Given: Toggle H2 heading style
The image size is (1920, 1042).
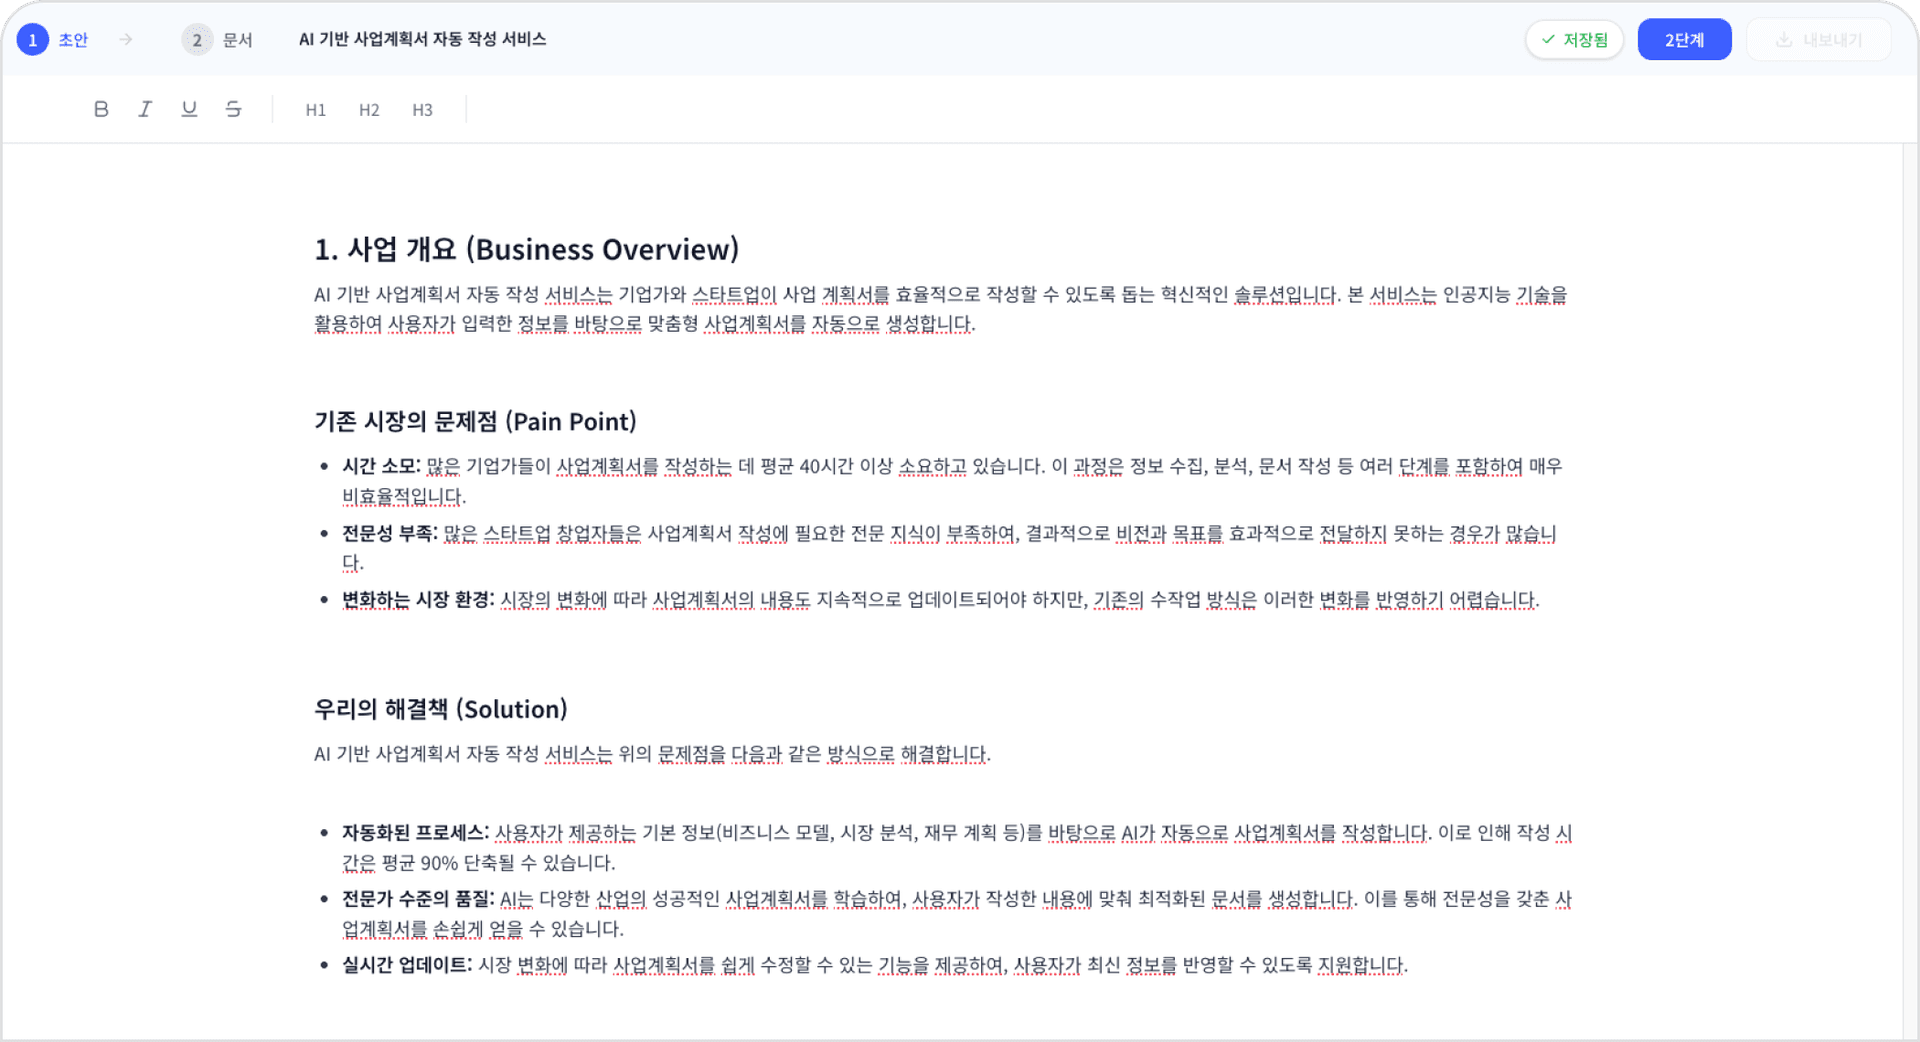Looking at the screenshot, I should point(369,110).
